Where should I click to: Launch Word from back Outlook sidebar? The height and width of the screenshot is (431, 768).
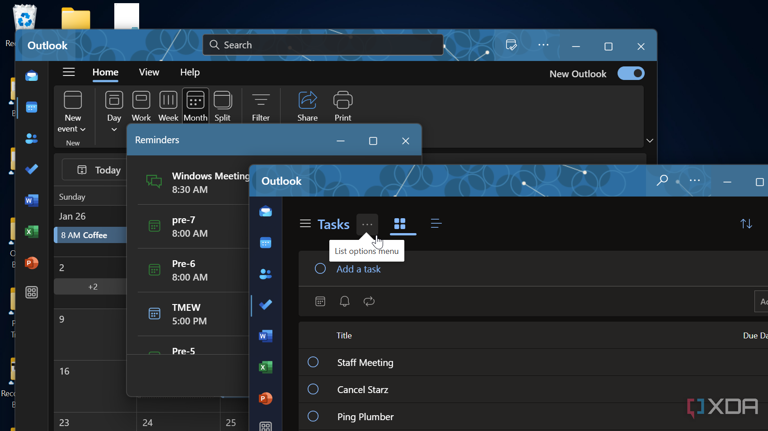click(x=32, y=200)
